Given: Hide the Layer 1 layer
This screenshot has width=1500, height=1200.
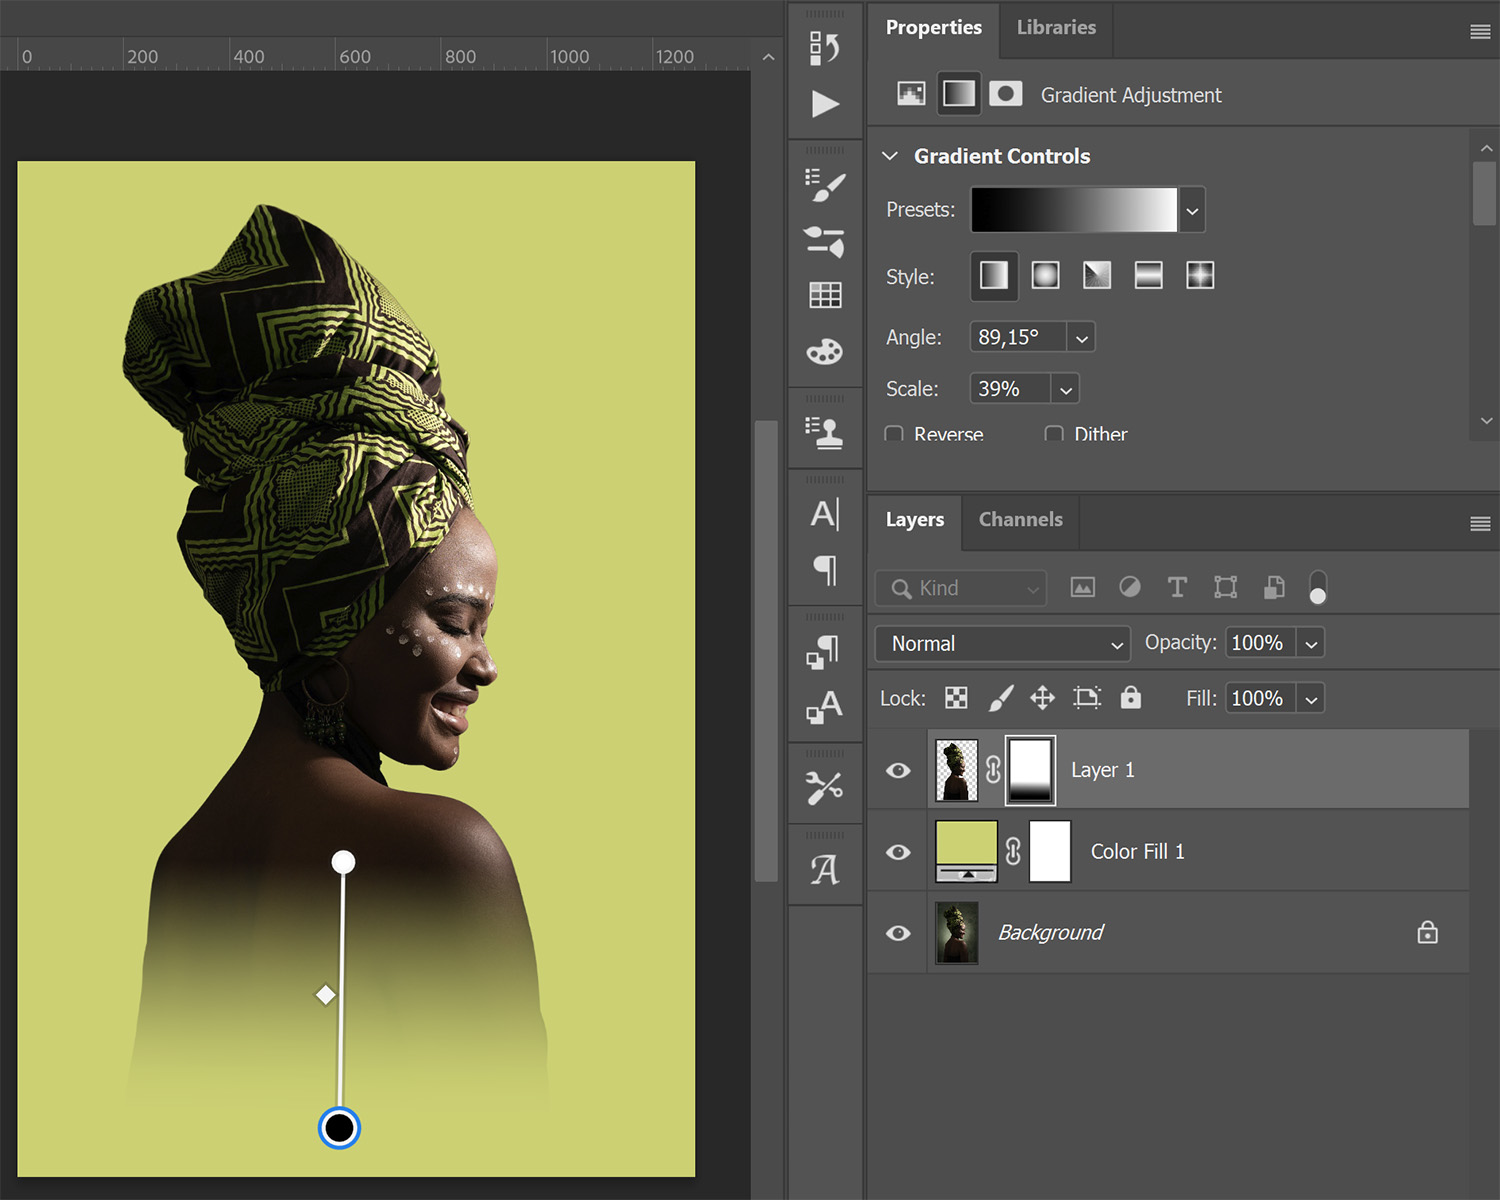Looking at the screenshot, I should coord(898,770).
